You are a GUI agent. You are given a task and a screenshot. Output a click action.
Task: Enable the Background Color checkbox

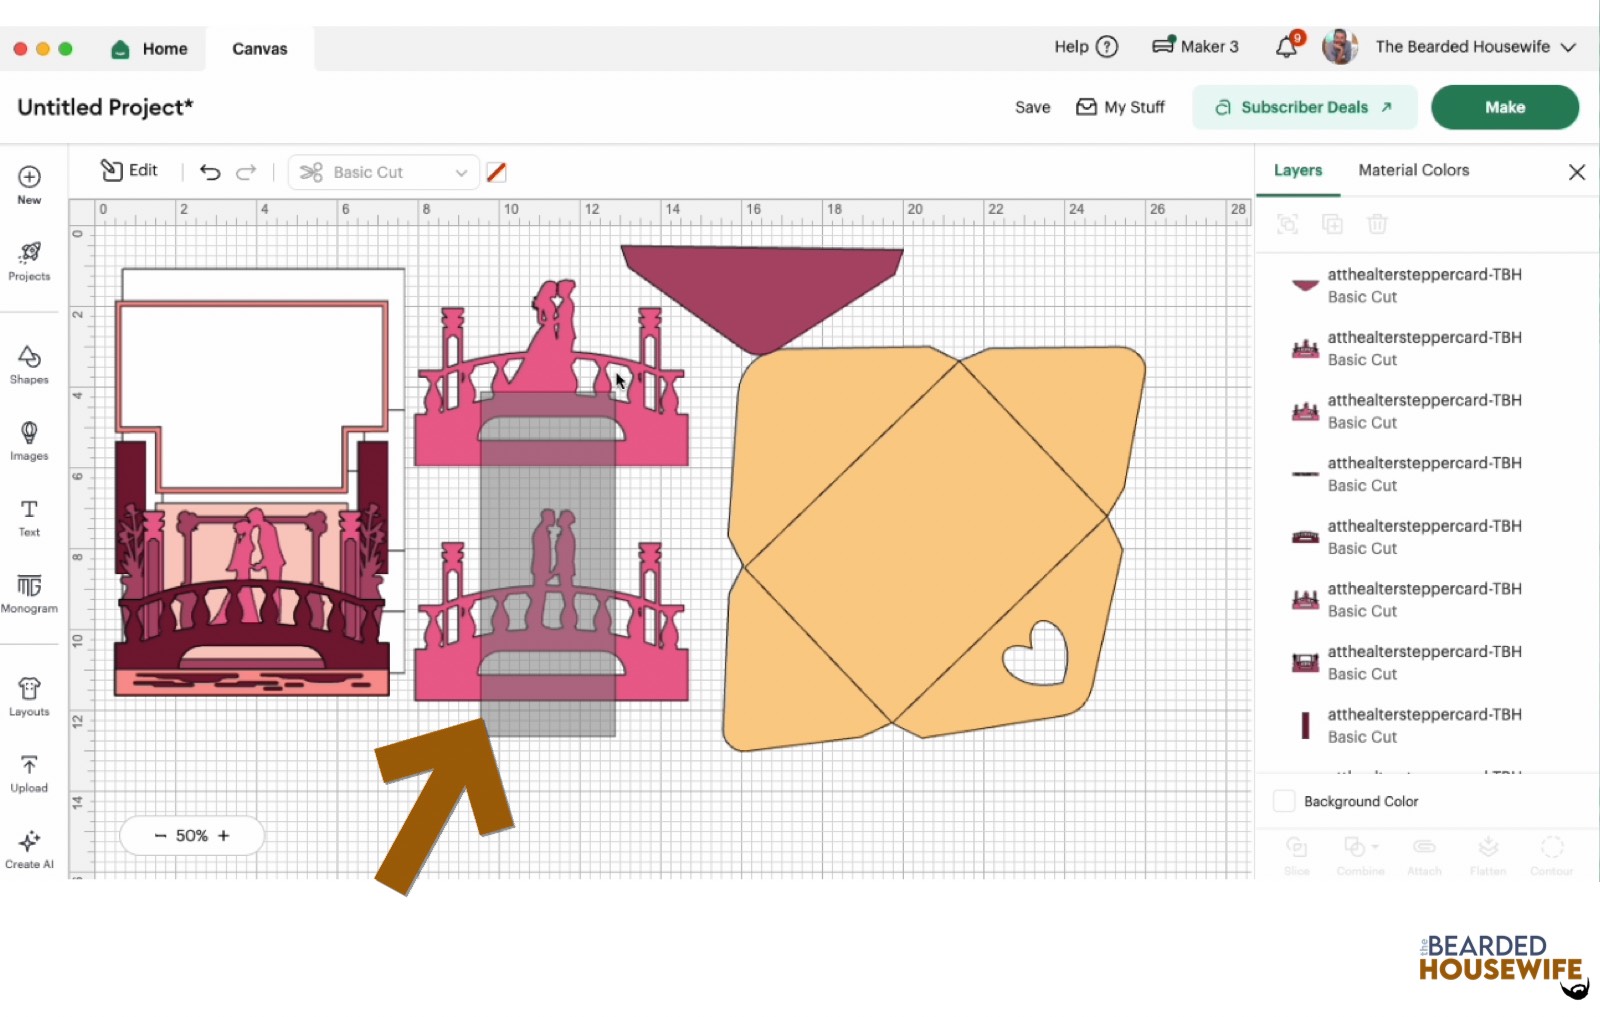[x=1284, y=801]
